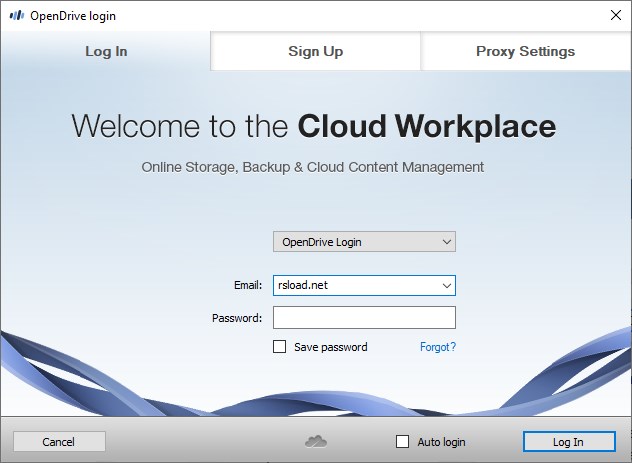Open the Forgot? password link
The height and width of the screenshot is (463, 632).
click(438, 347)
